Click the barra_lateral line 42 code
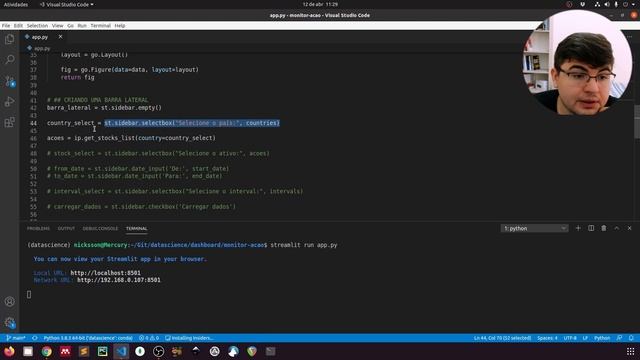Image resolution: width=640 pixels, height=360 pixels. (x=104, y=108)
